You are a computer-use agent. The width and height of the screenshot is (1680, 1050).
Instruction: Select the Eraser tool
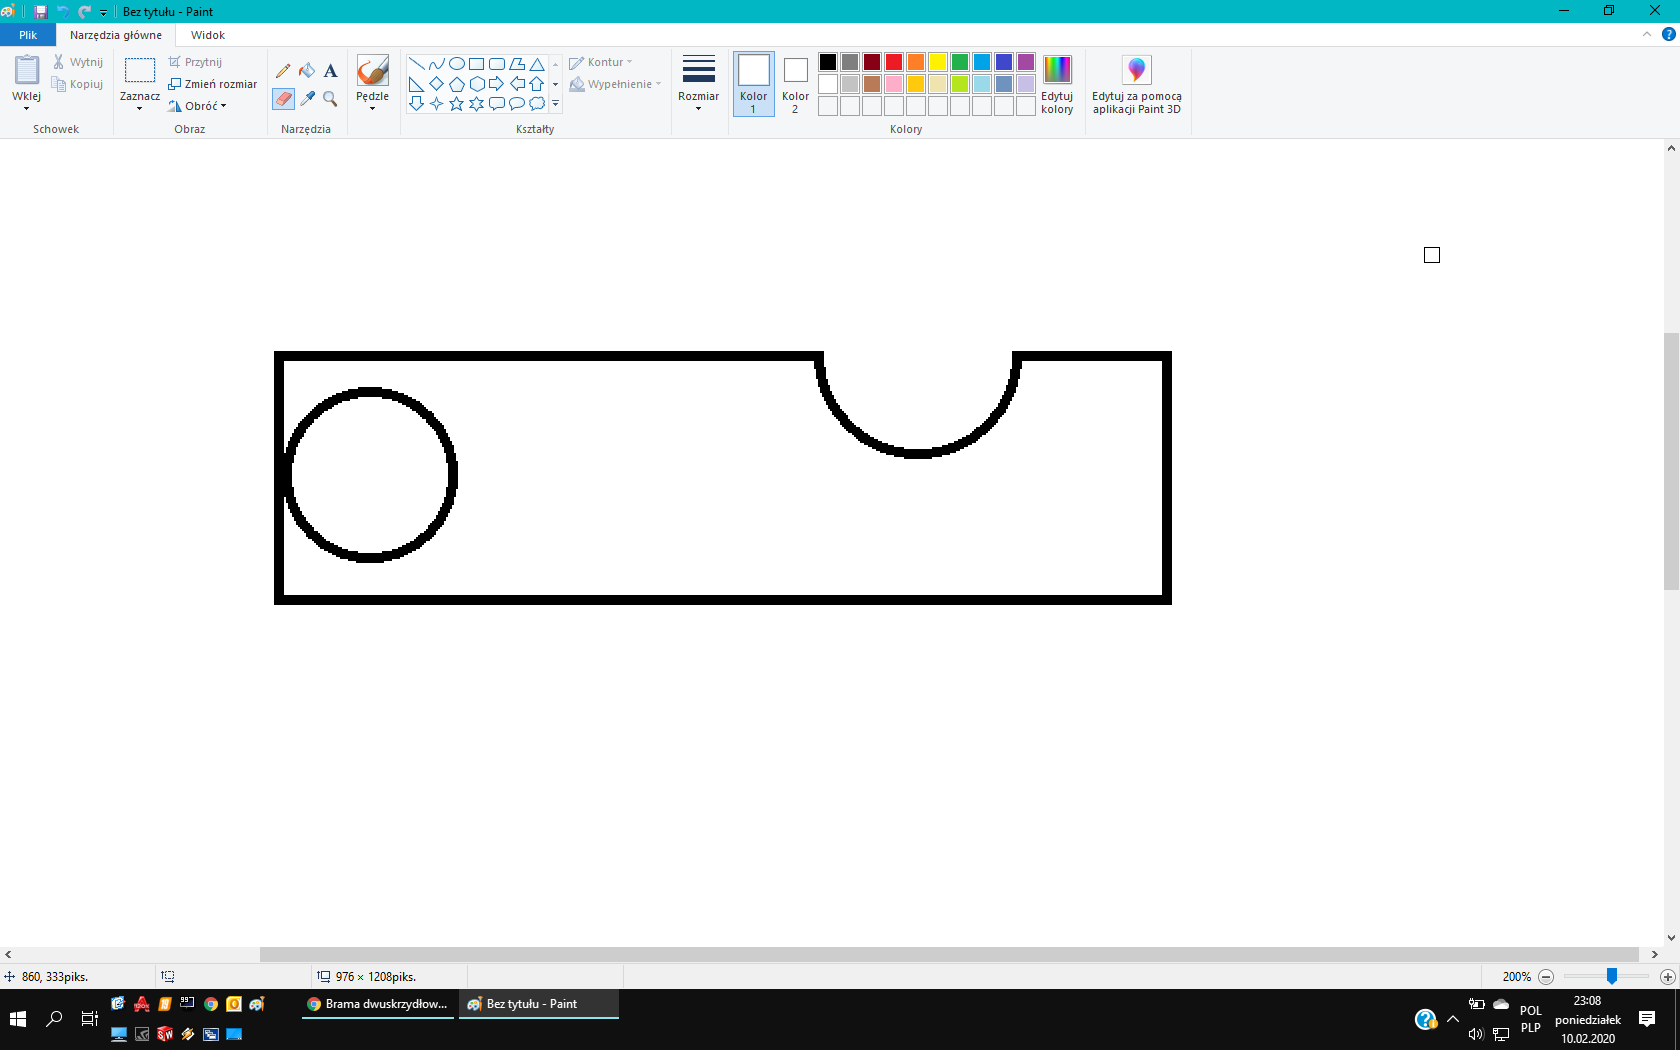tap(283, 99)
